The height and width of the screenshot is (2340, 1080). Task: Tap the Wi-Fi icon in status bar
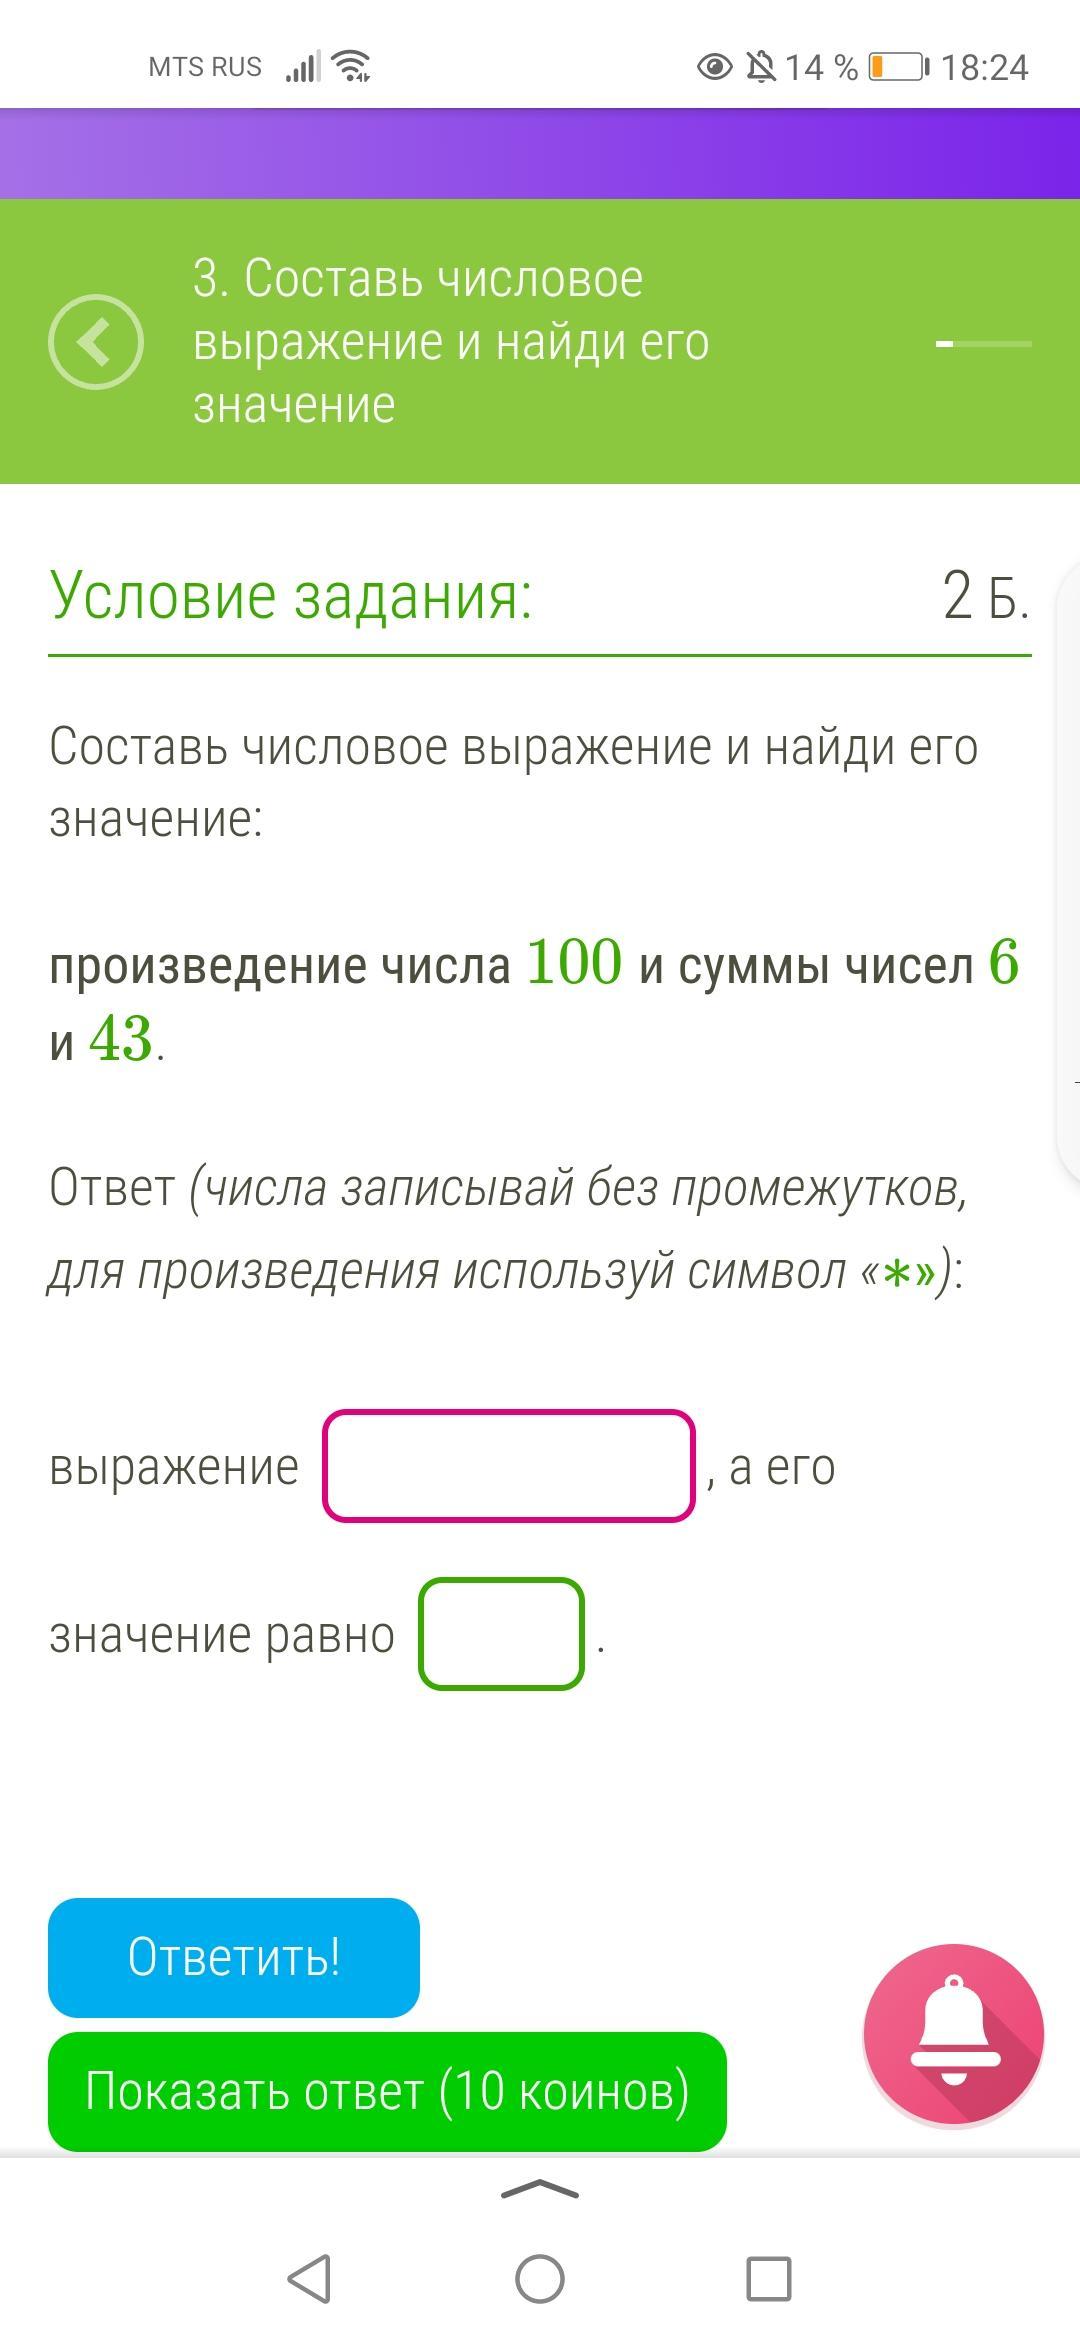pyautogui.click(x=352, y=66)
